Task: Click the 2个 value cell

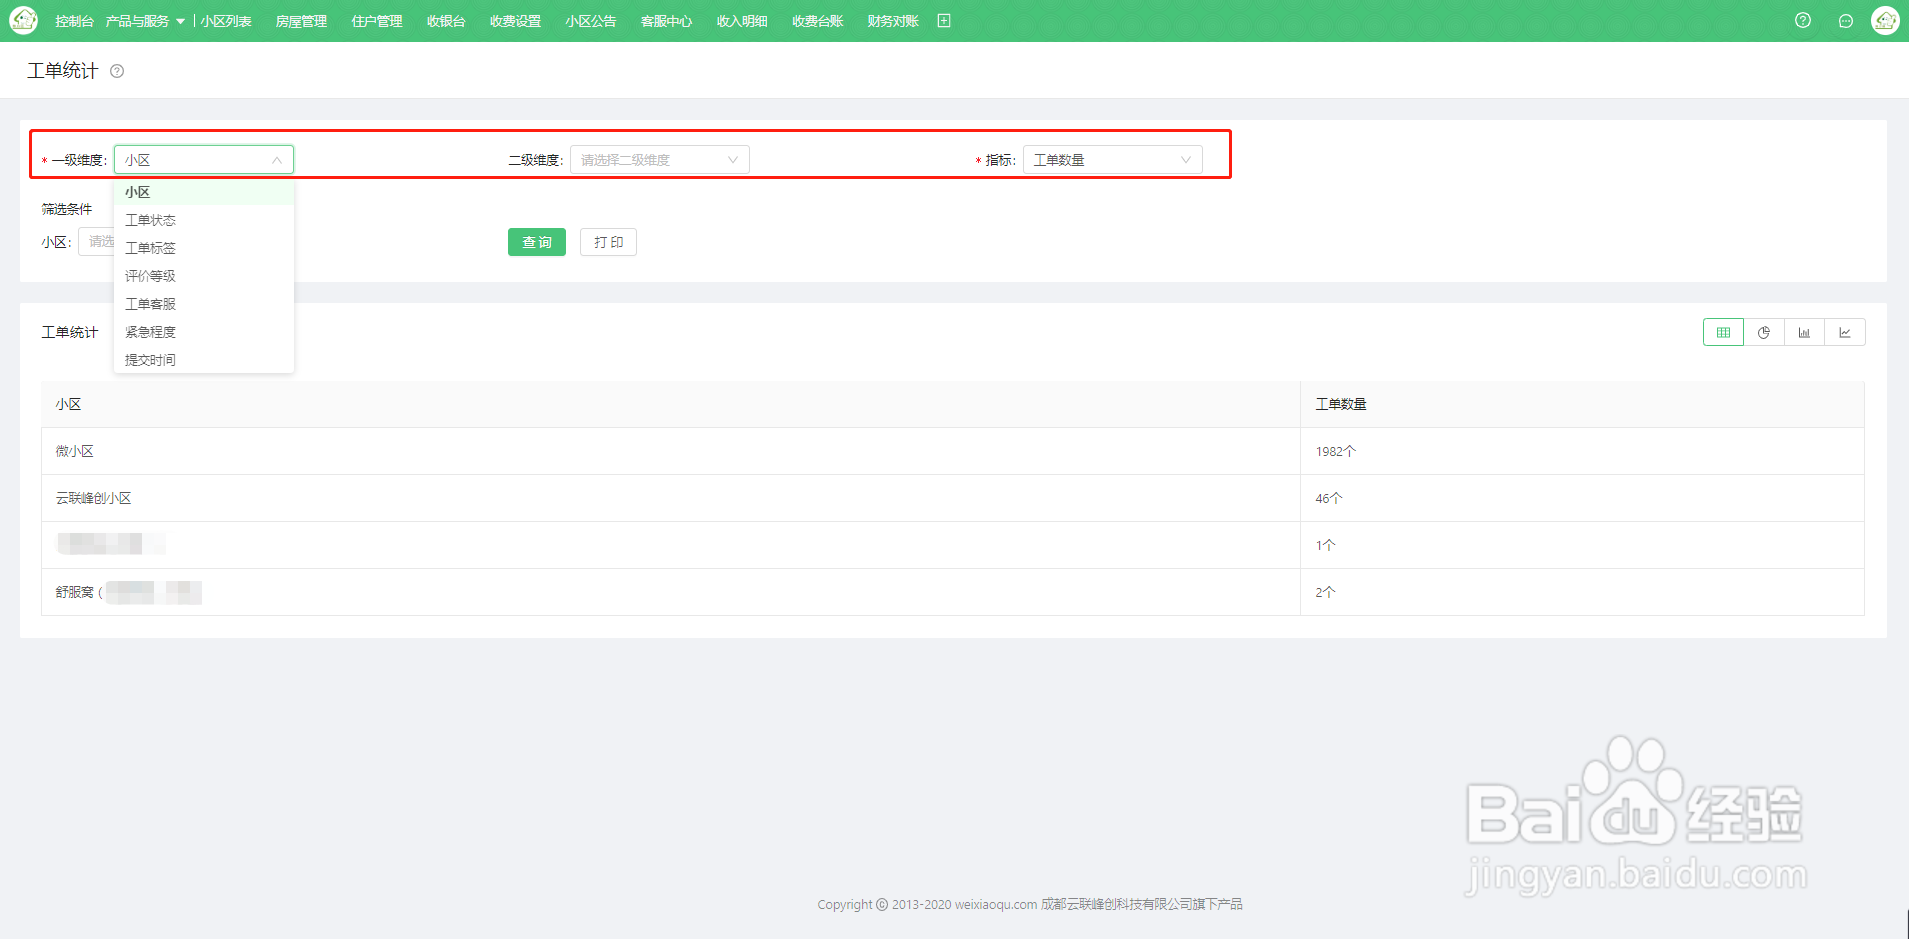Action: (1582, 592)
